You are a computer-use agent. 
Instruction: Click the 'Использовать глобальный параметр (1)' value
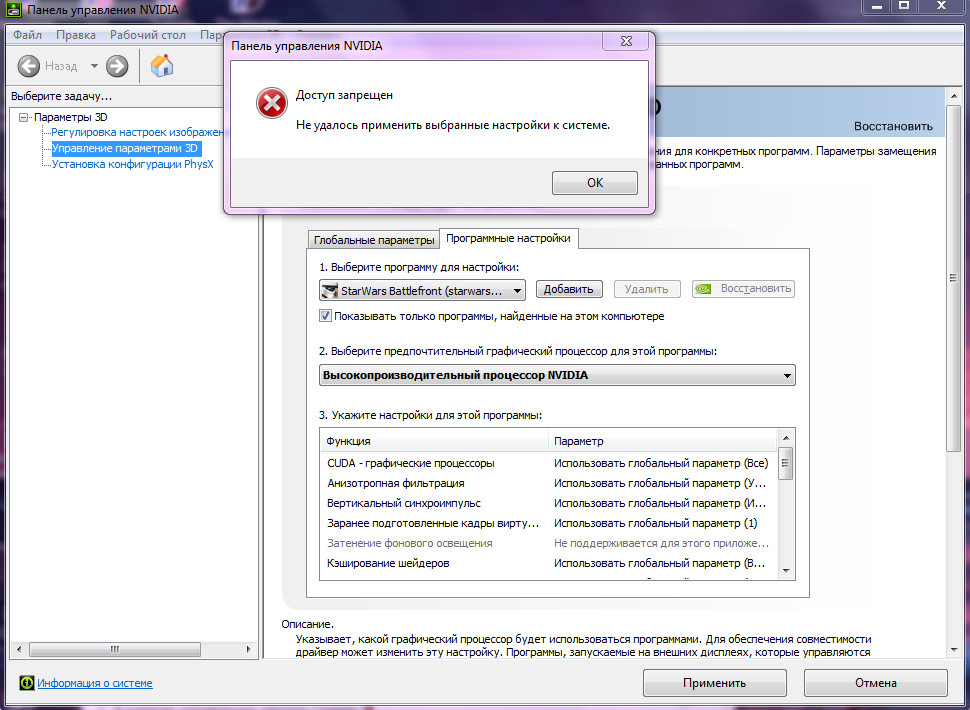(655, 523)
